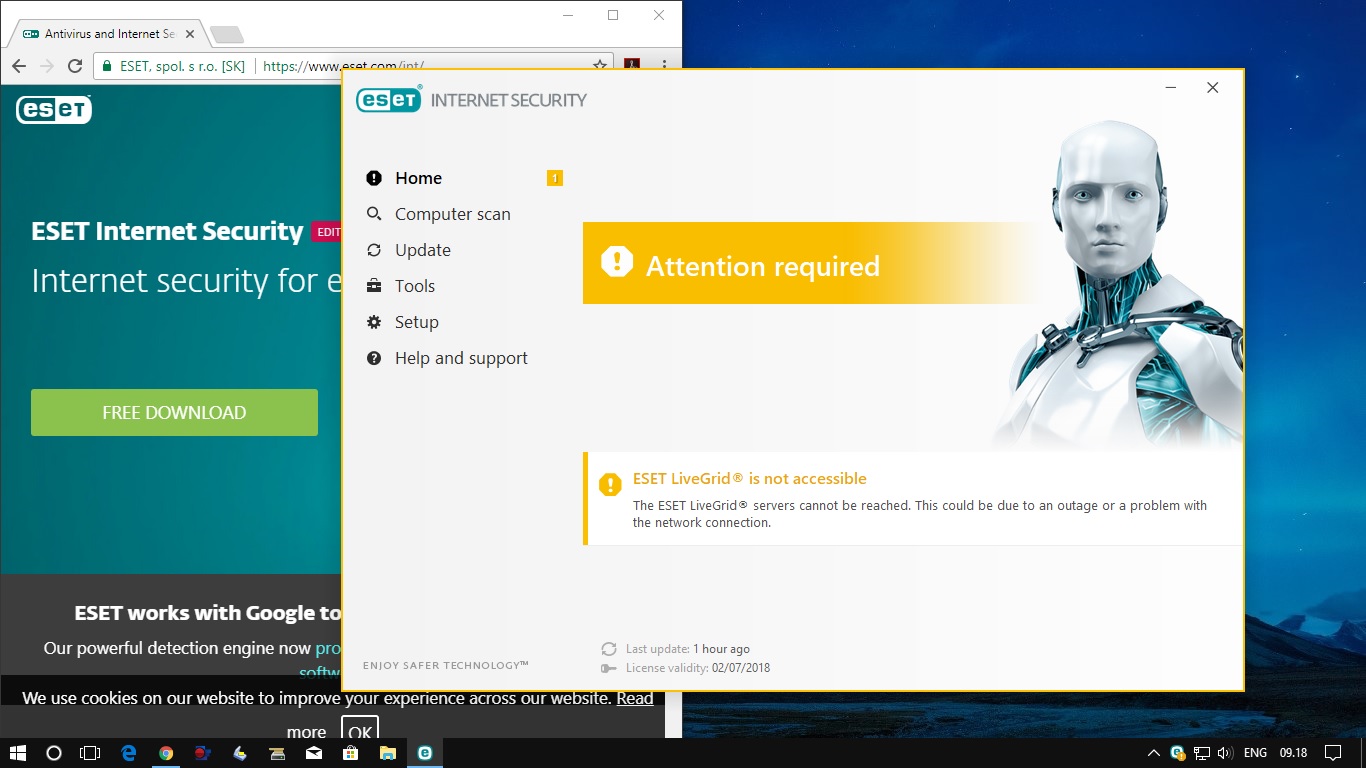
Task: Bookmark this page with the star icon
Action: pyautogui.click(x=599, y=65)
